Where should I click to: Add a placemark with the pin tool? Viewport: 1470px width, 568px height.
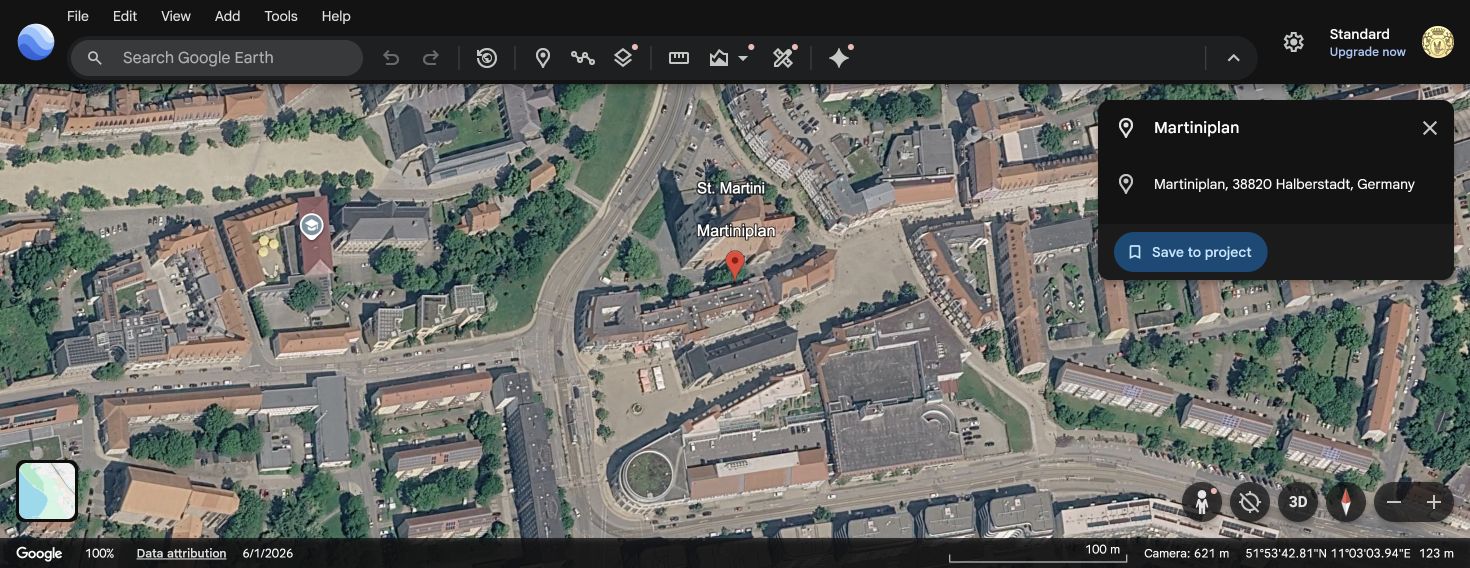543,58
